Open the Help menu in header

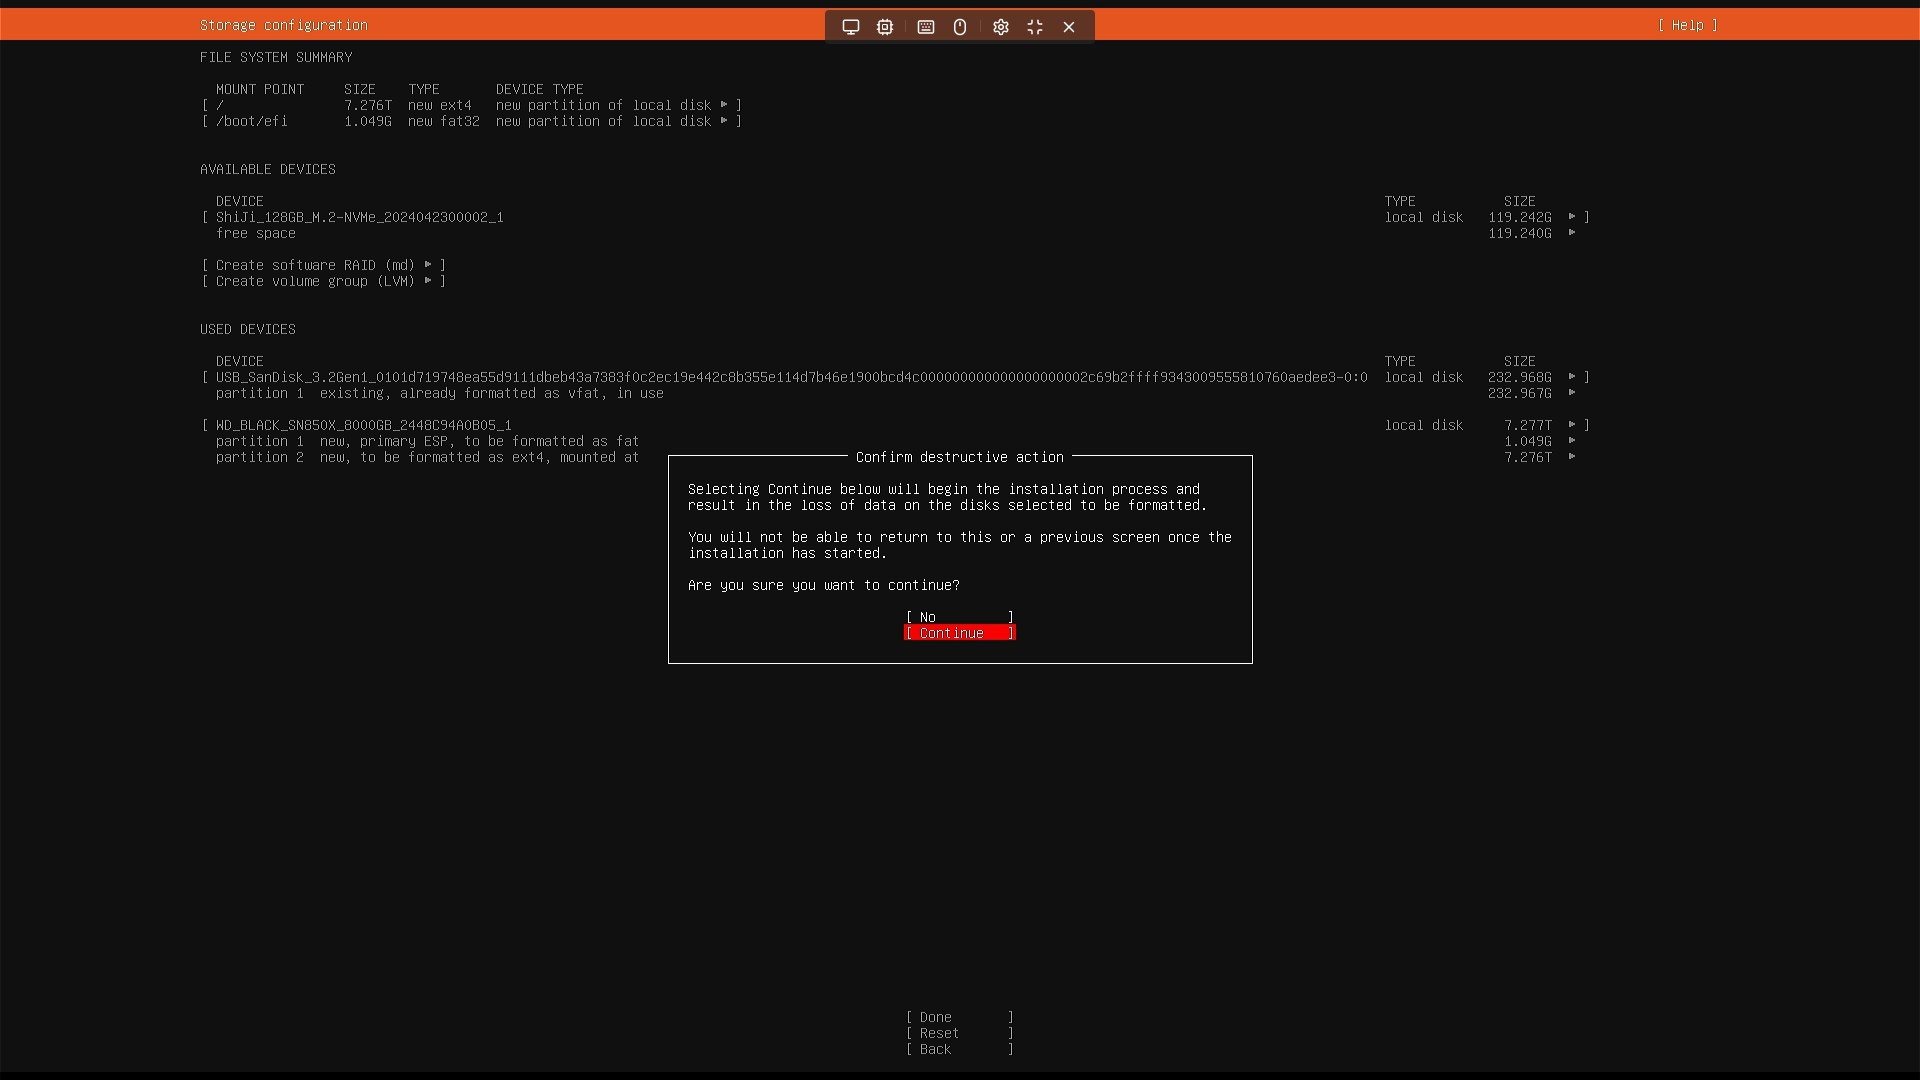(1687, 25)
